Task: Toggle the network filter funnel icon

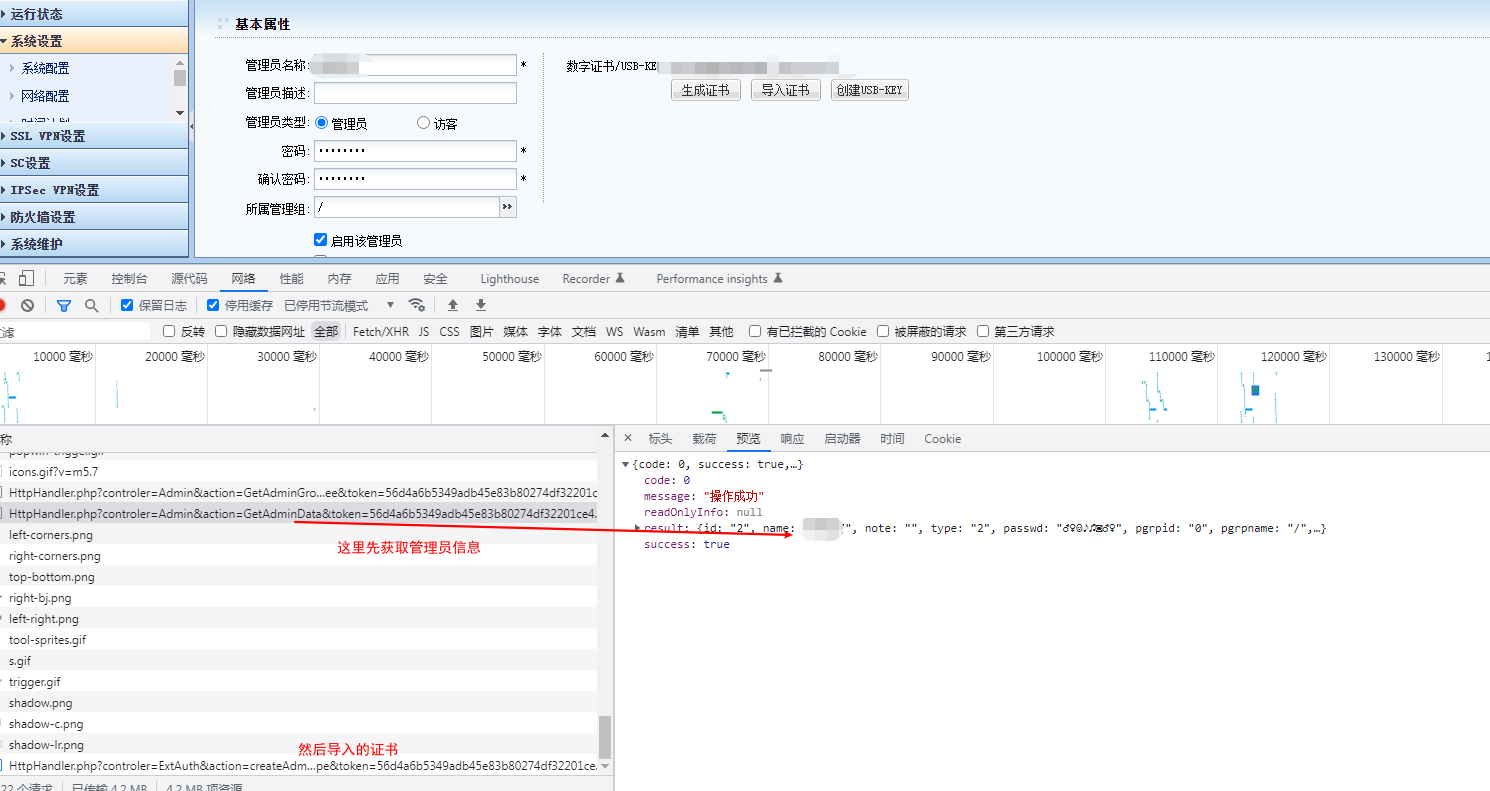Action: pyautogui.click(x=64, y=305)
